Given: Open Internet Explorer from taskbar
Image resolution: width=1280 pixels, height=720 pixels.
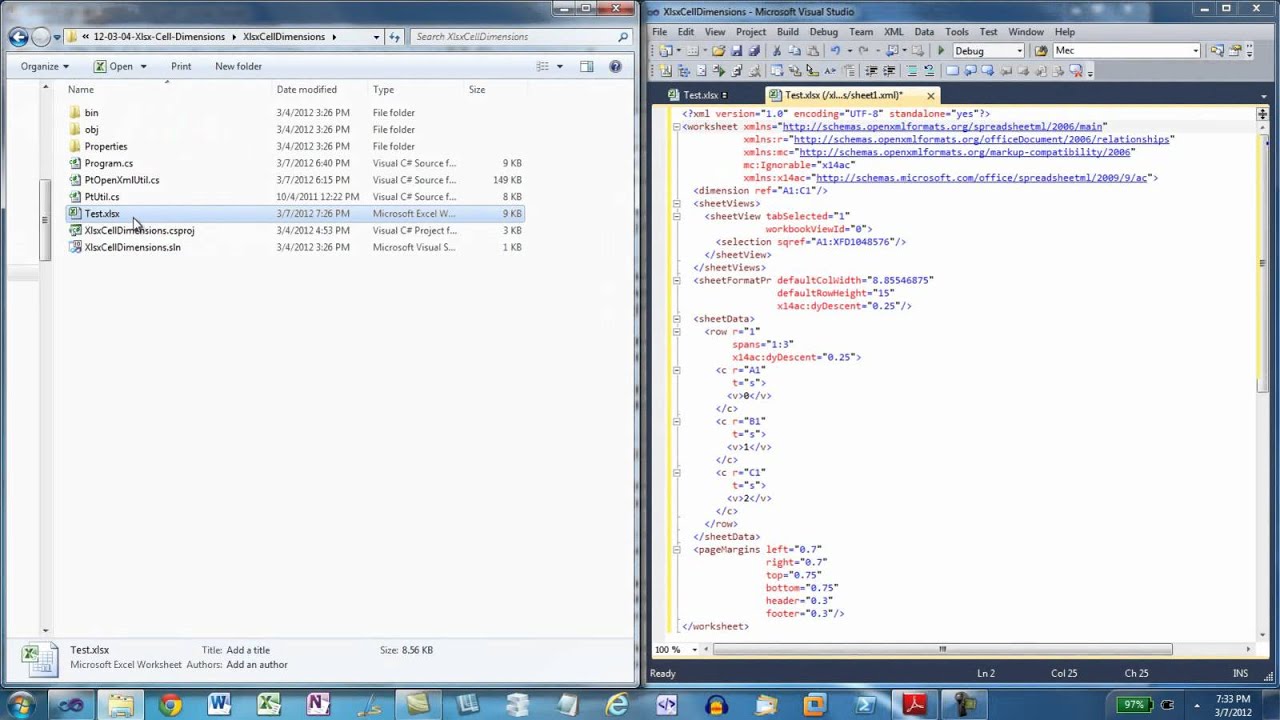Looking at the screenshot, I should pyautogui.click(x=617, y=705).
